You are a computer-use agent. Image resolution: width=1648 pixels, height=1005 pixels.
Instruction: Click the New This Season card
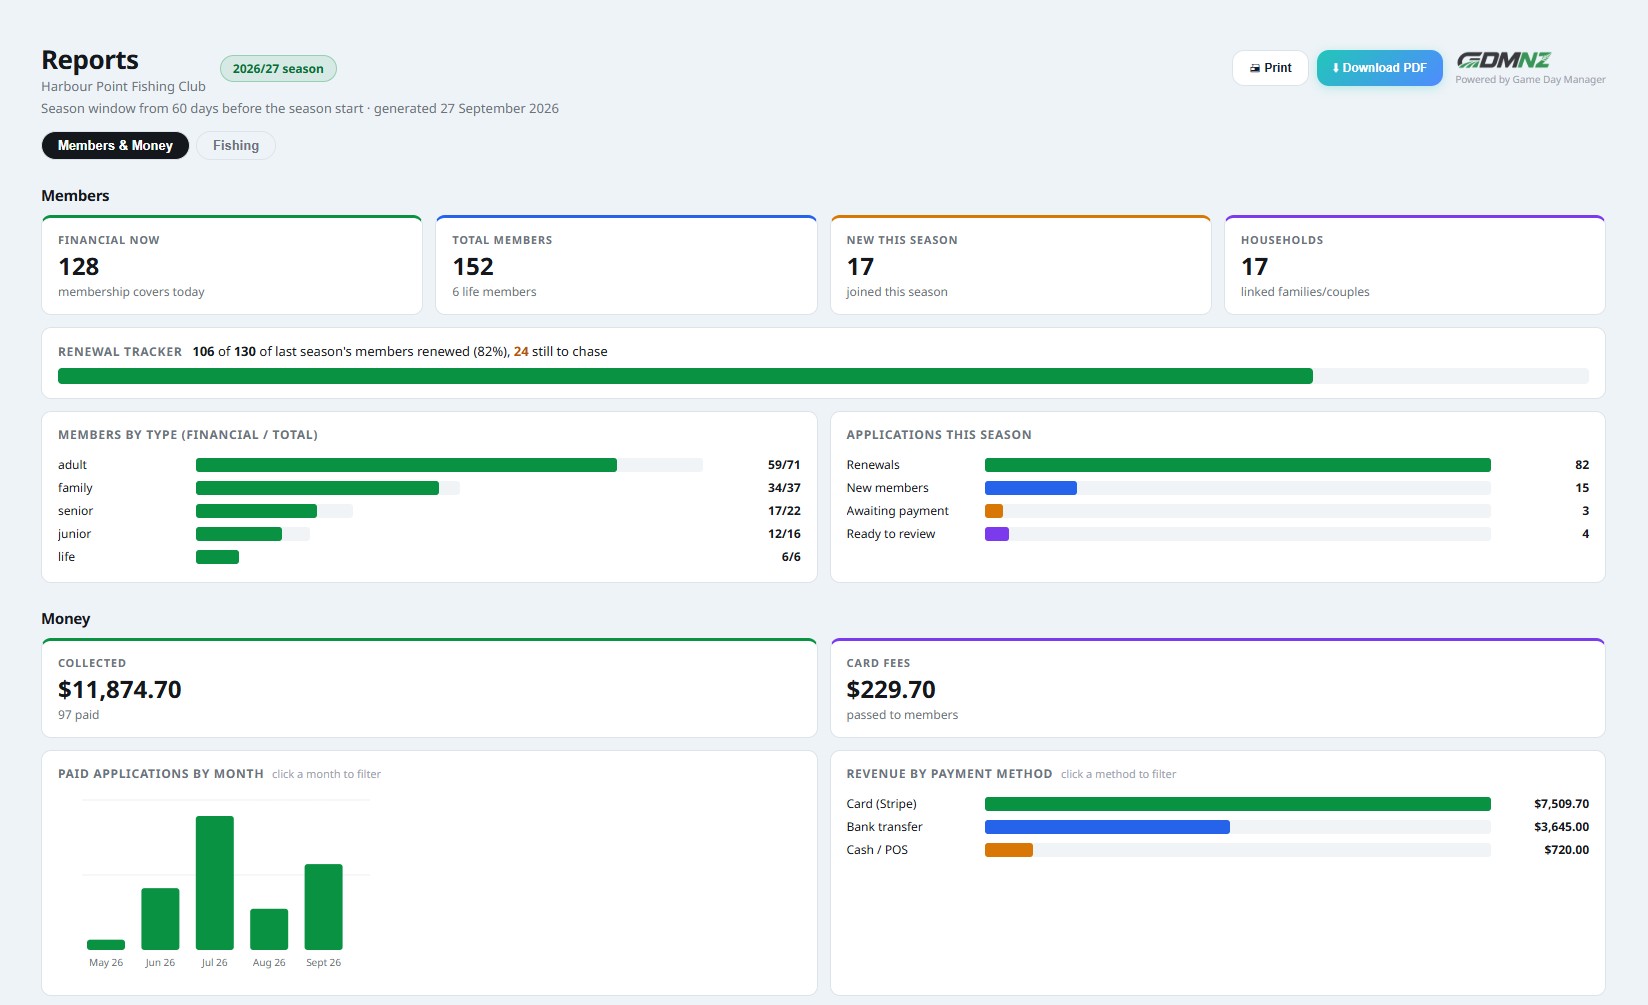click(1020, 265)
